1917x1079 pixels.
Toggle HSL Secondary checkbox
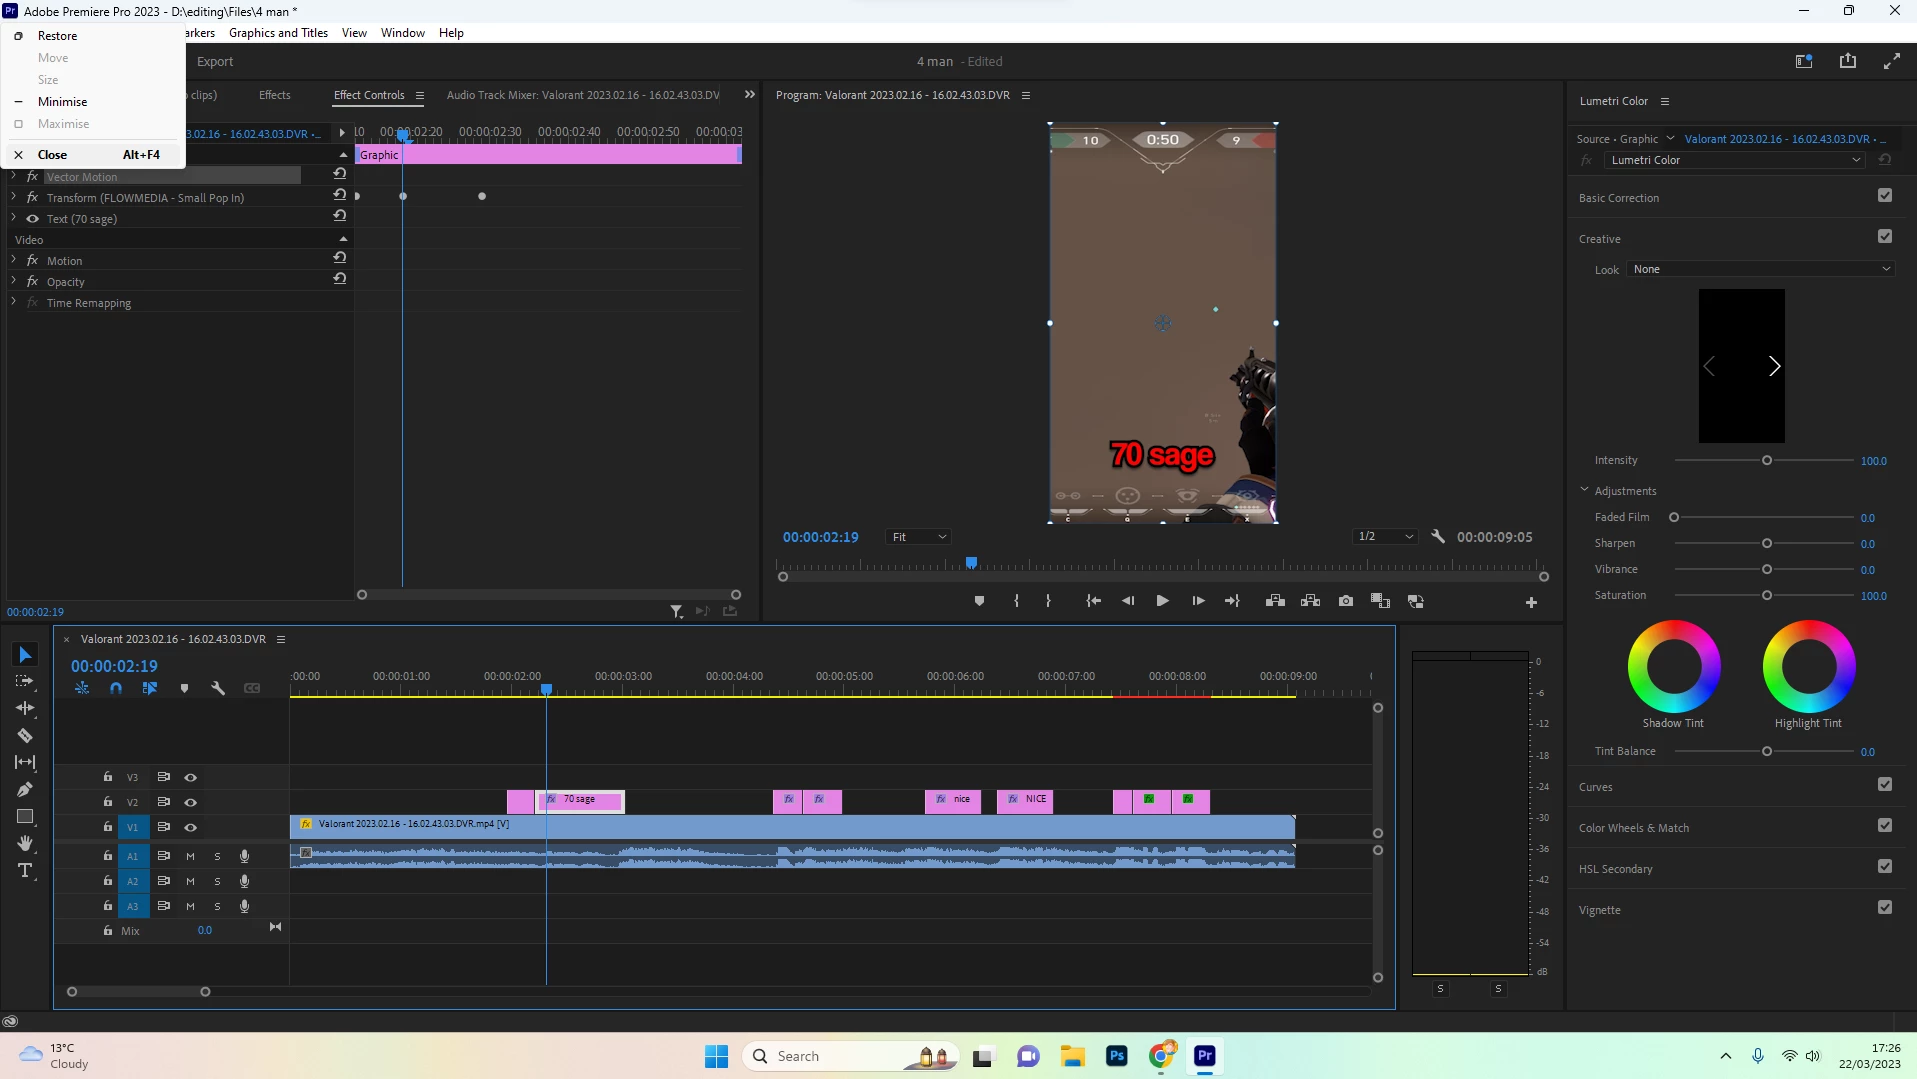pyautogui.click(x=1885, y=867)
